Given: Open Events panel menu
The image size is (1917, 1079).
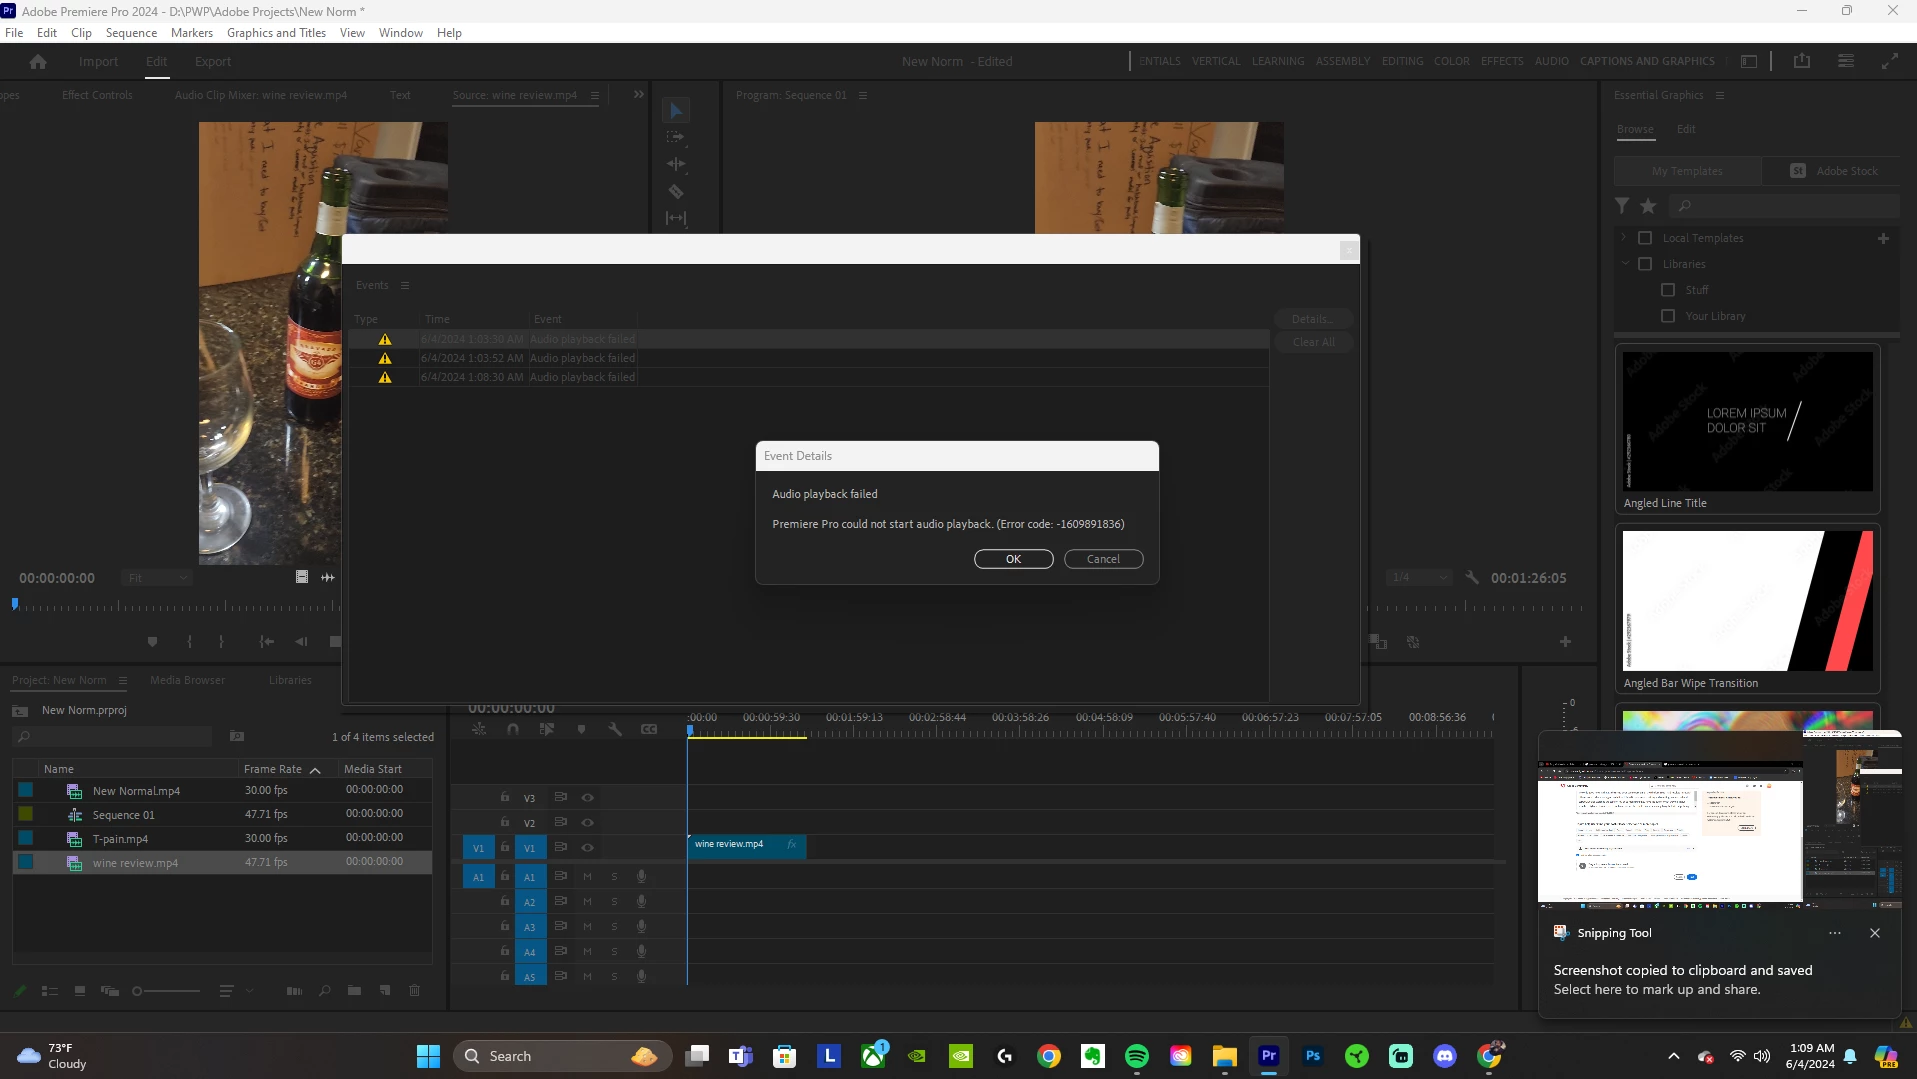Looking at the screenshot, I should pos(405,286).
